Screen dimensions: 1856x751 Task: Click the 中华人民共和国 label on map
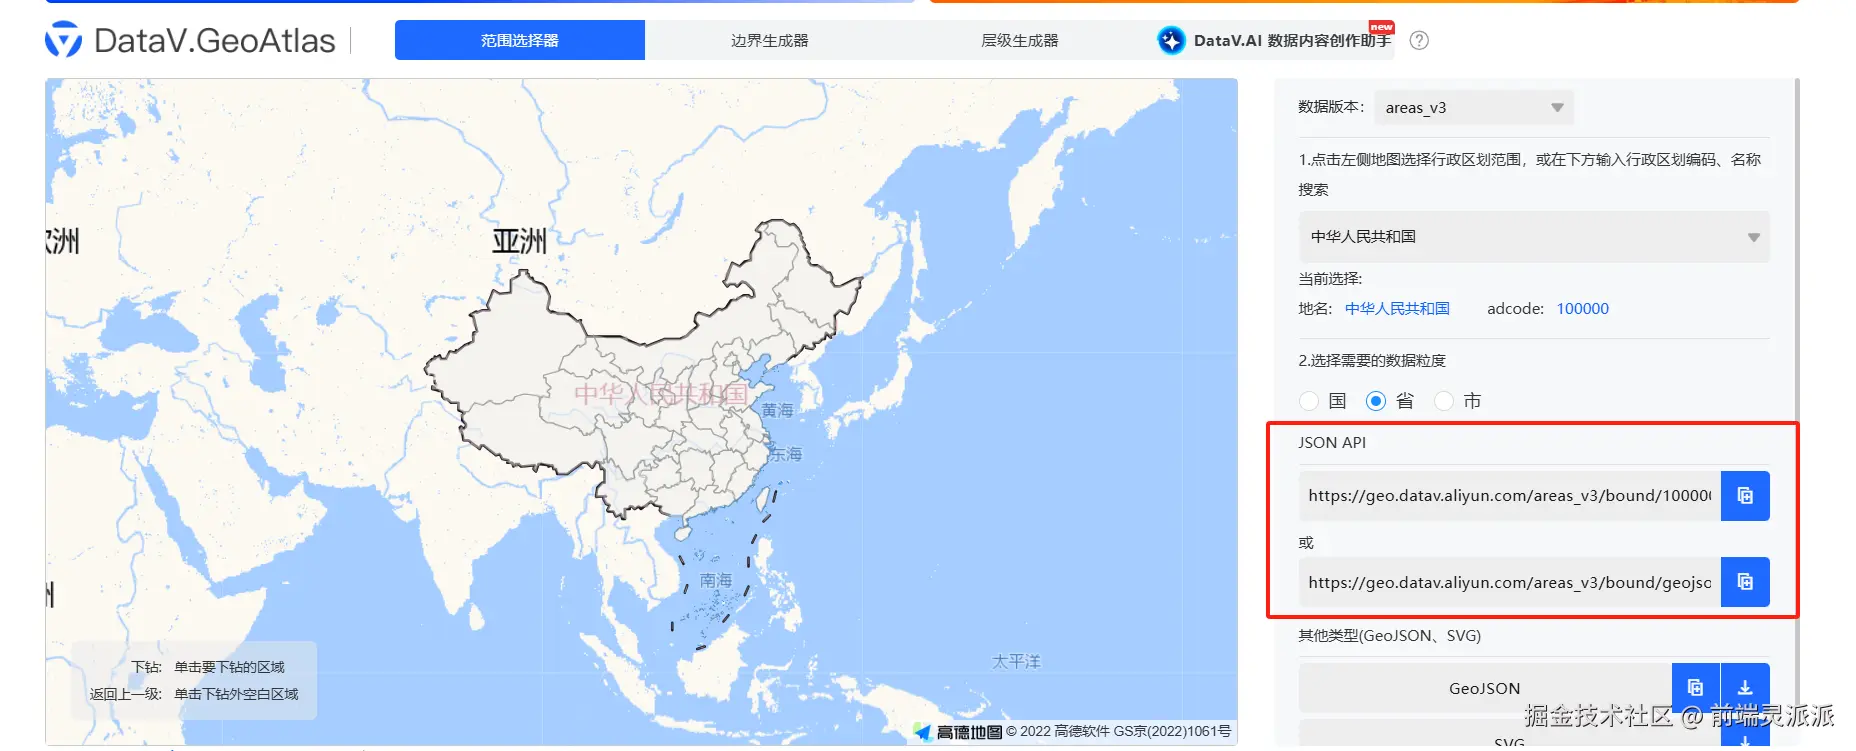click(x=661, y=393)
